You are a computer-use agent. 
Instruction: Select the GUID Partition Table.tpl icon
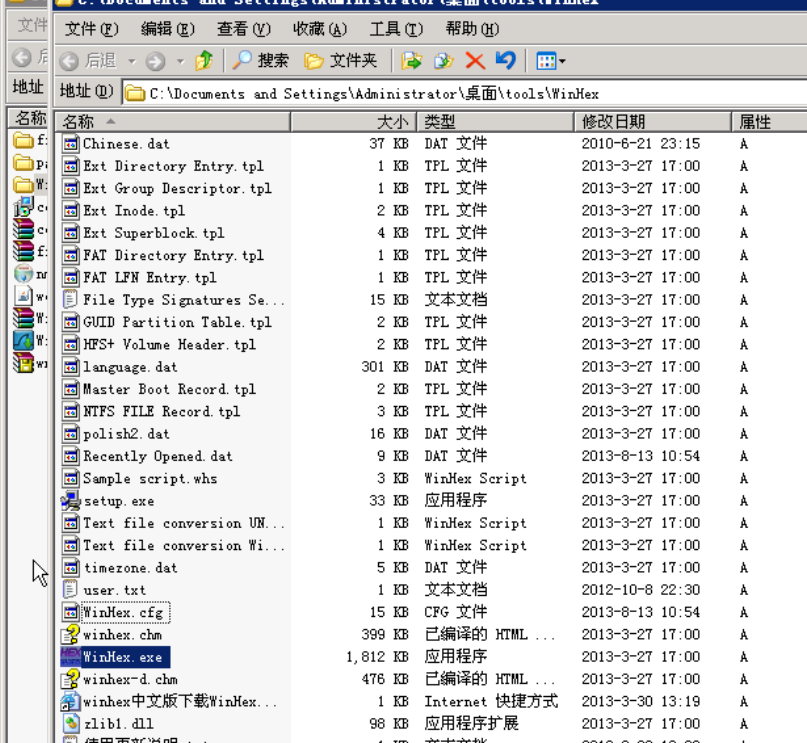pyautogui.click(x=71, y=322)
